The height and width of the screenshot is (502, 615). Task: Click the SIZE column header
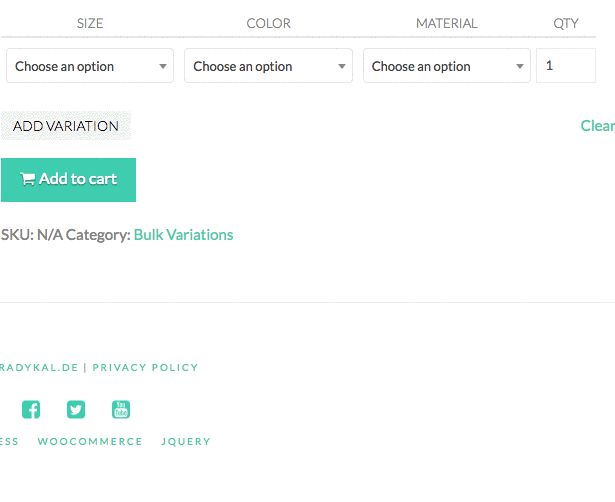pos(90,23)
